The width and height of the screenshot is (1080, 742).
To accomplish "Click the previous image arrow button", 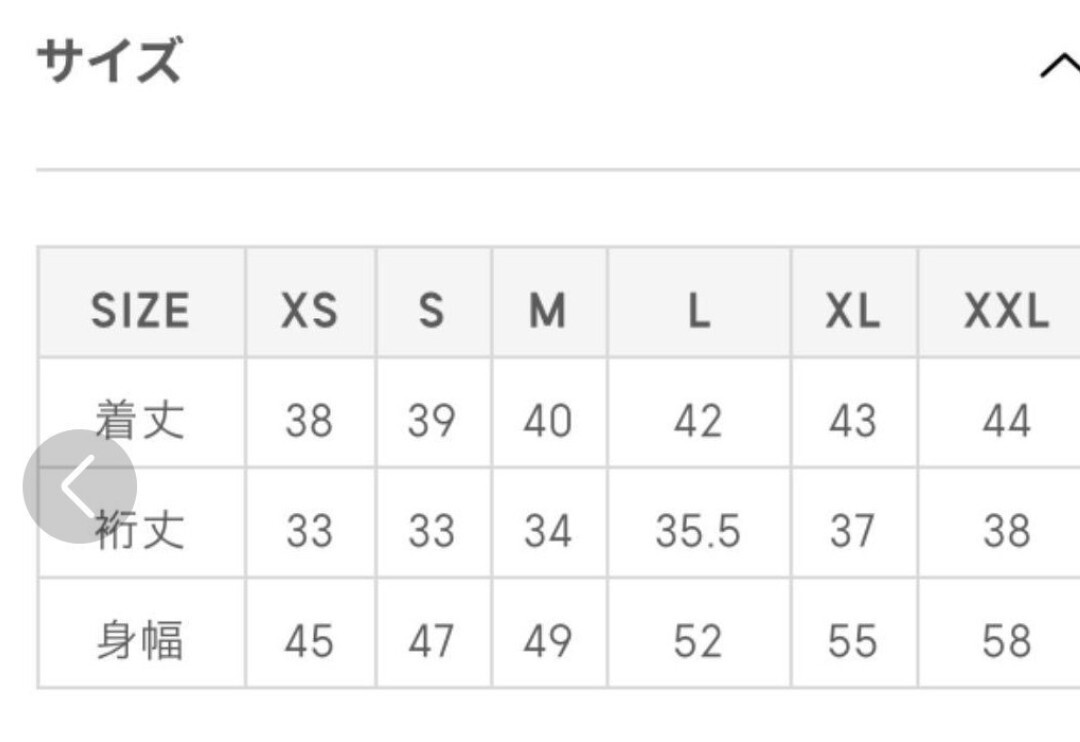I will pyautogui.click(x=80, y=486).
